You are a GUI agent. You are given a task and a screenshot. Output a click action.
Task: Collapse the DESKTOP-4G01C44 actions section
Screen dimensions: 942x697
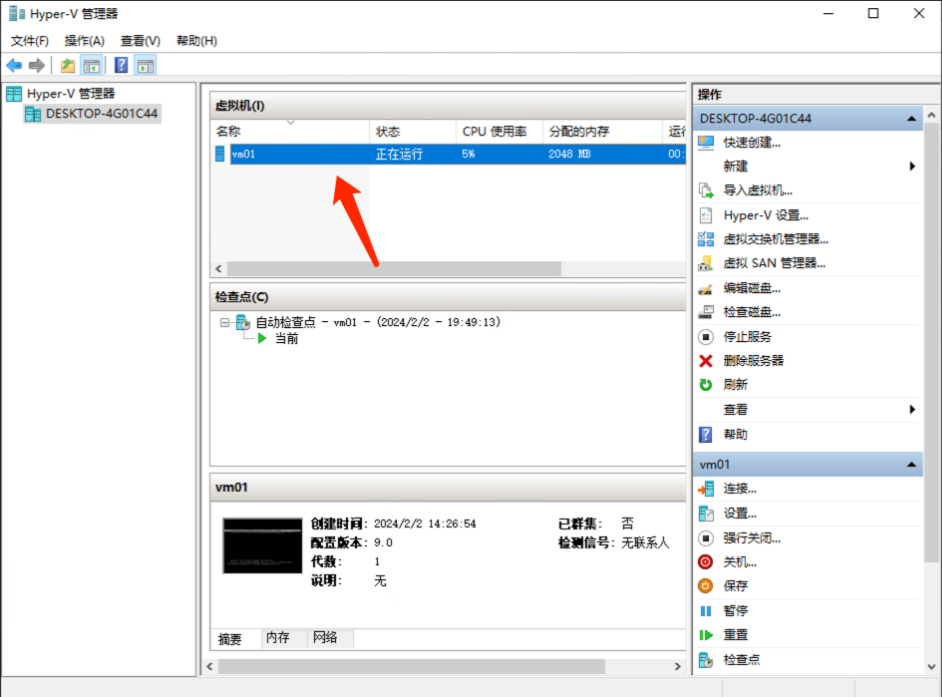(911, 119)
